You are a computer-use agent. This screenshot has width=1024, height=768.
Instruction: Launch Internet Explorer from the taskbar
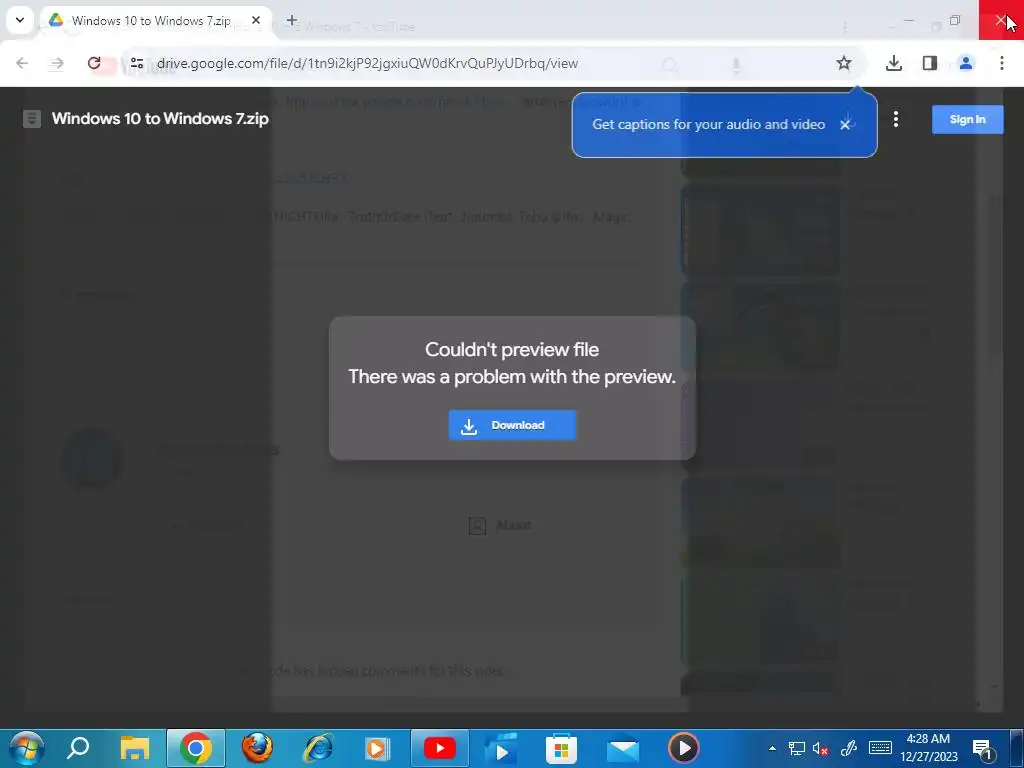[x=318, y=748]
